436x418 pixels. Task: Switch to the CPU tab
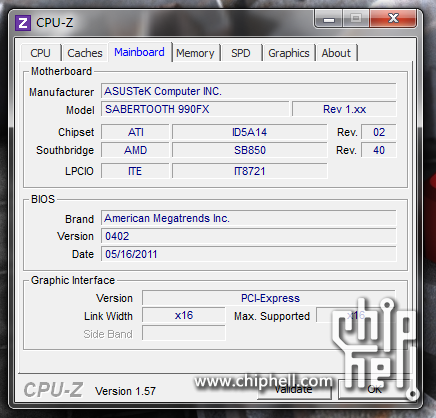tap(40, 53)
